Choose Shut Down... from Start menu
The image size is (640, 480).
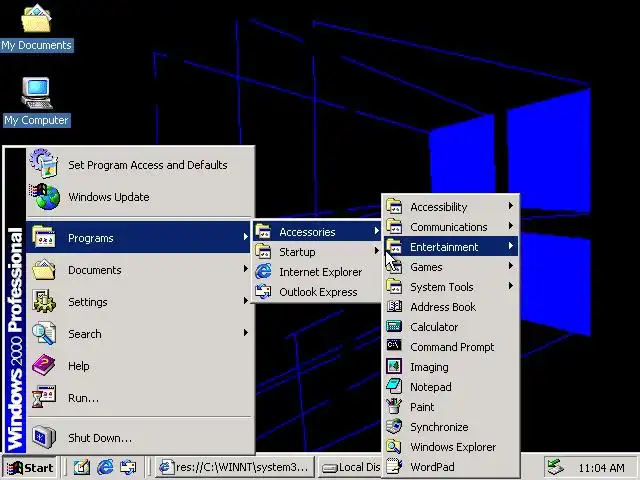[x=139, y=437]
